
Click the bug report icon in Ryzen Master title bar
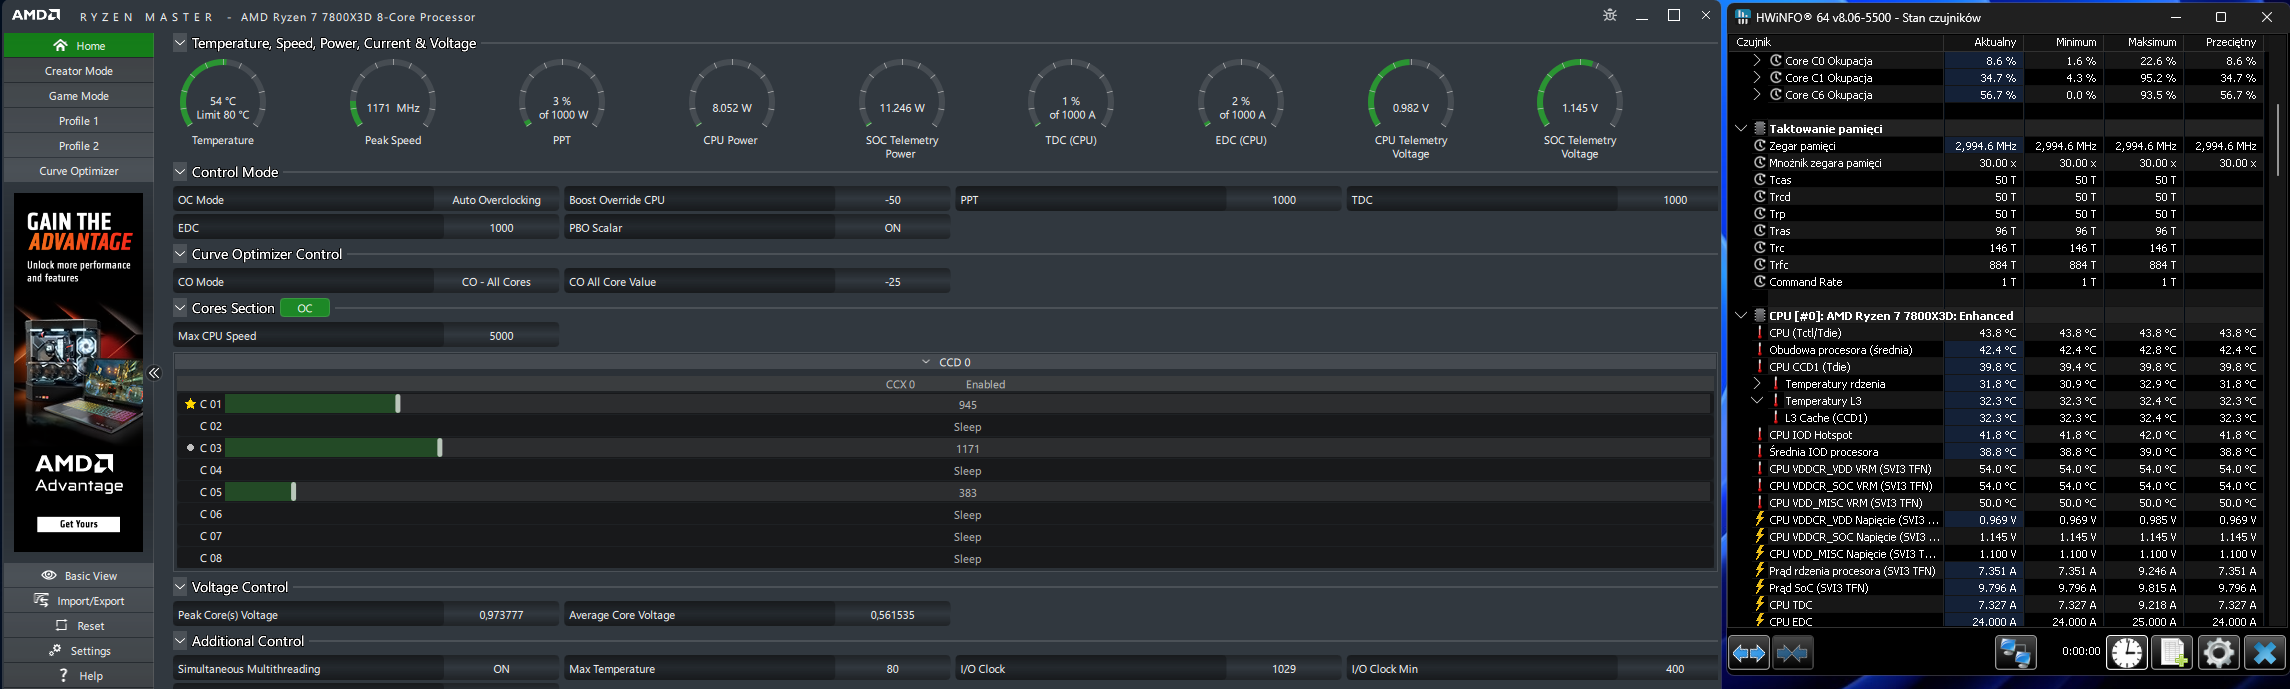click(1609, 16)
